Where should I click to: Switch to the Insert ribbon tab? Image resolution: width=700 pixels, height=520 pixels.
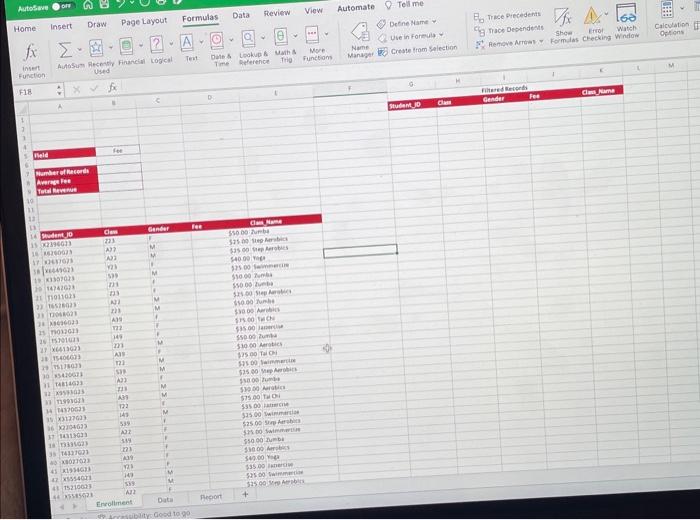tap(61, 26)
